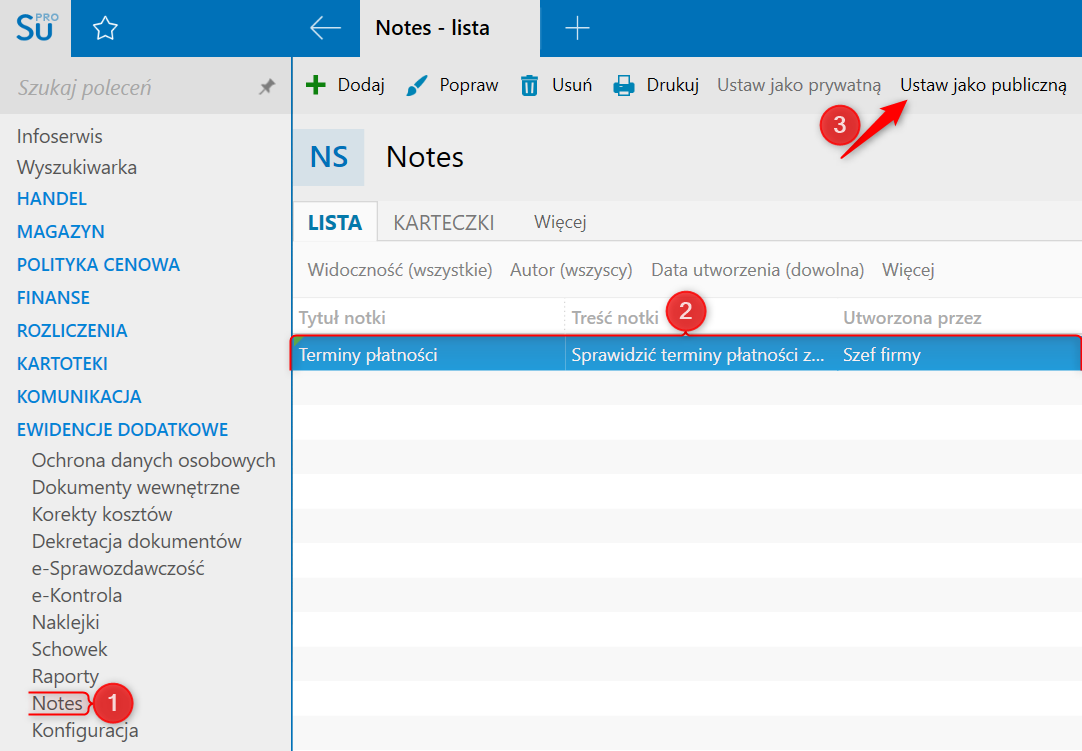Viewport: 1082px width, 751px height.
Task: Open a new tab with the plus icon
Action: point(577,28)
